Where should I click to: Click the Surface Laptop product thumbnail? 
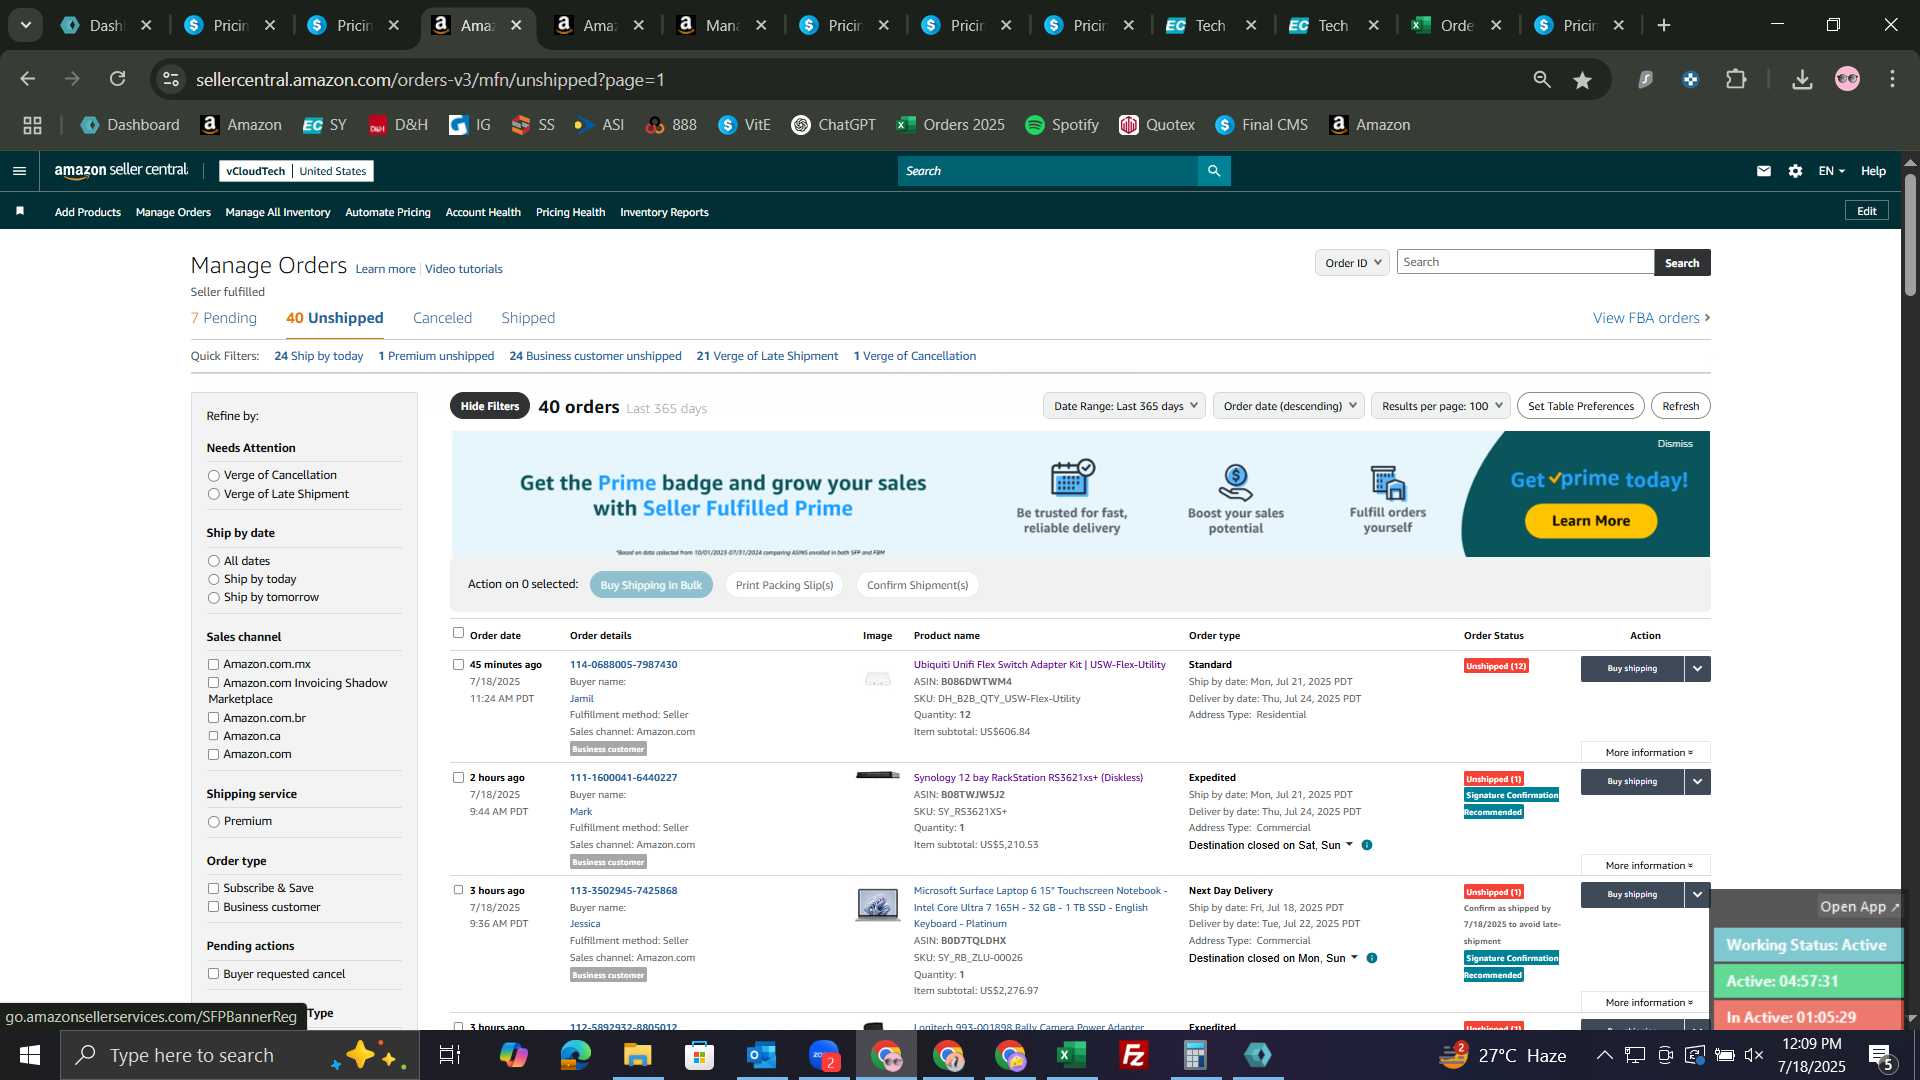point(878,904)
